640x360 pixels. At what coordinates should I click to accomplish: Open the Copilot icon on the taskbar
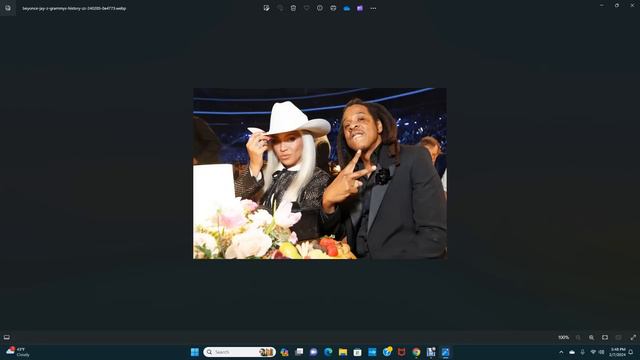coord(284,352)
